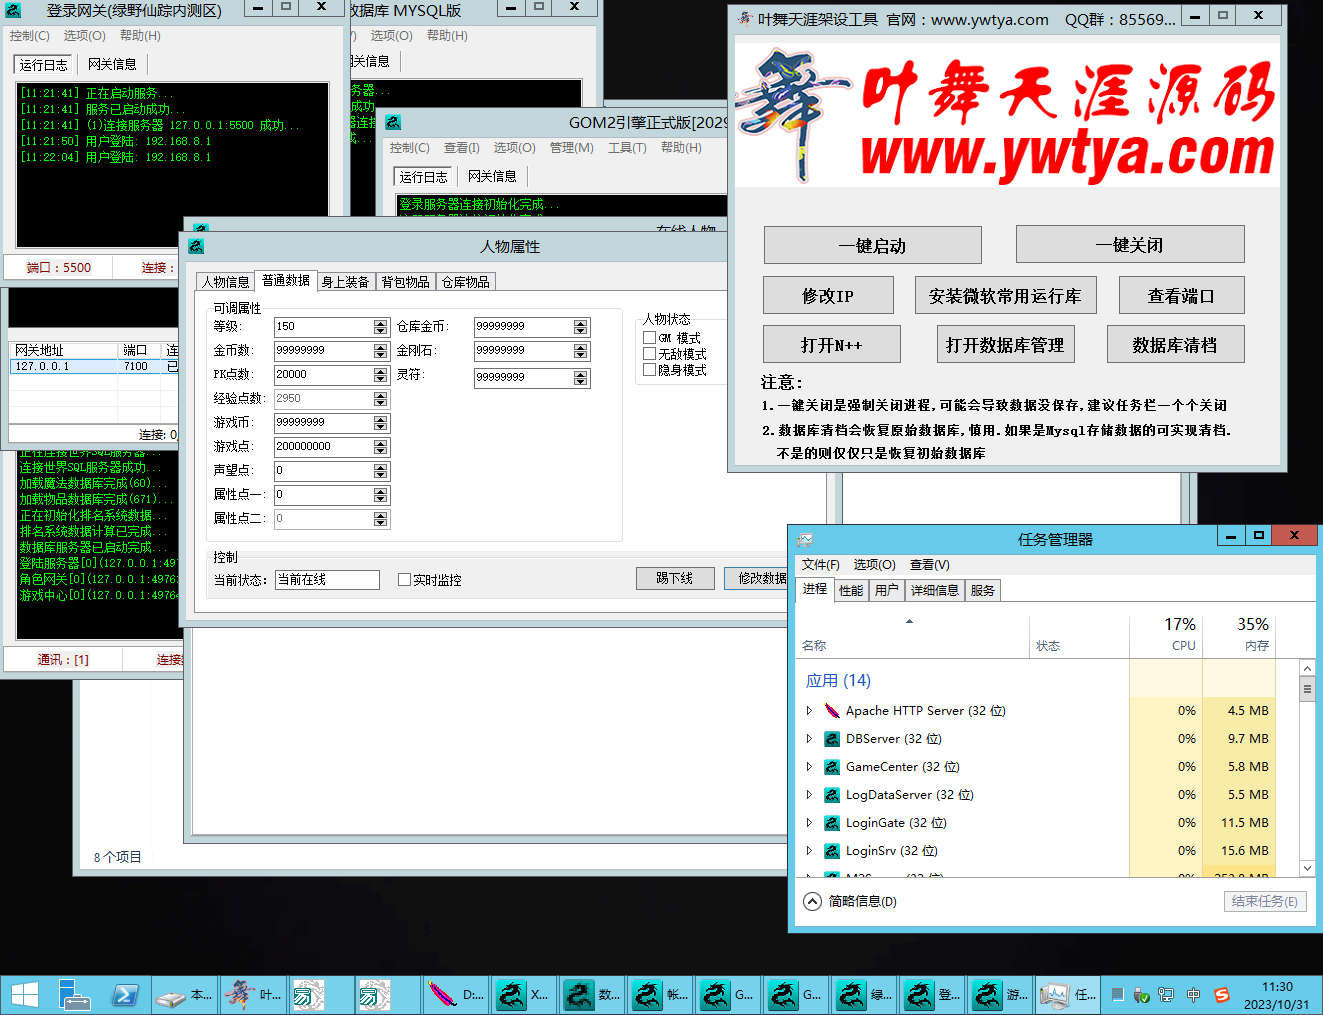Click the Apache HTTP Server feather icon in Task Manager
This screenshot has height=1015, width=1323.
coord(832,711)
